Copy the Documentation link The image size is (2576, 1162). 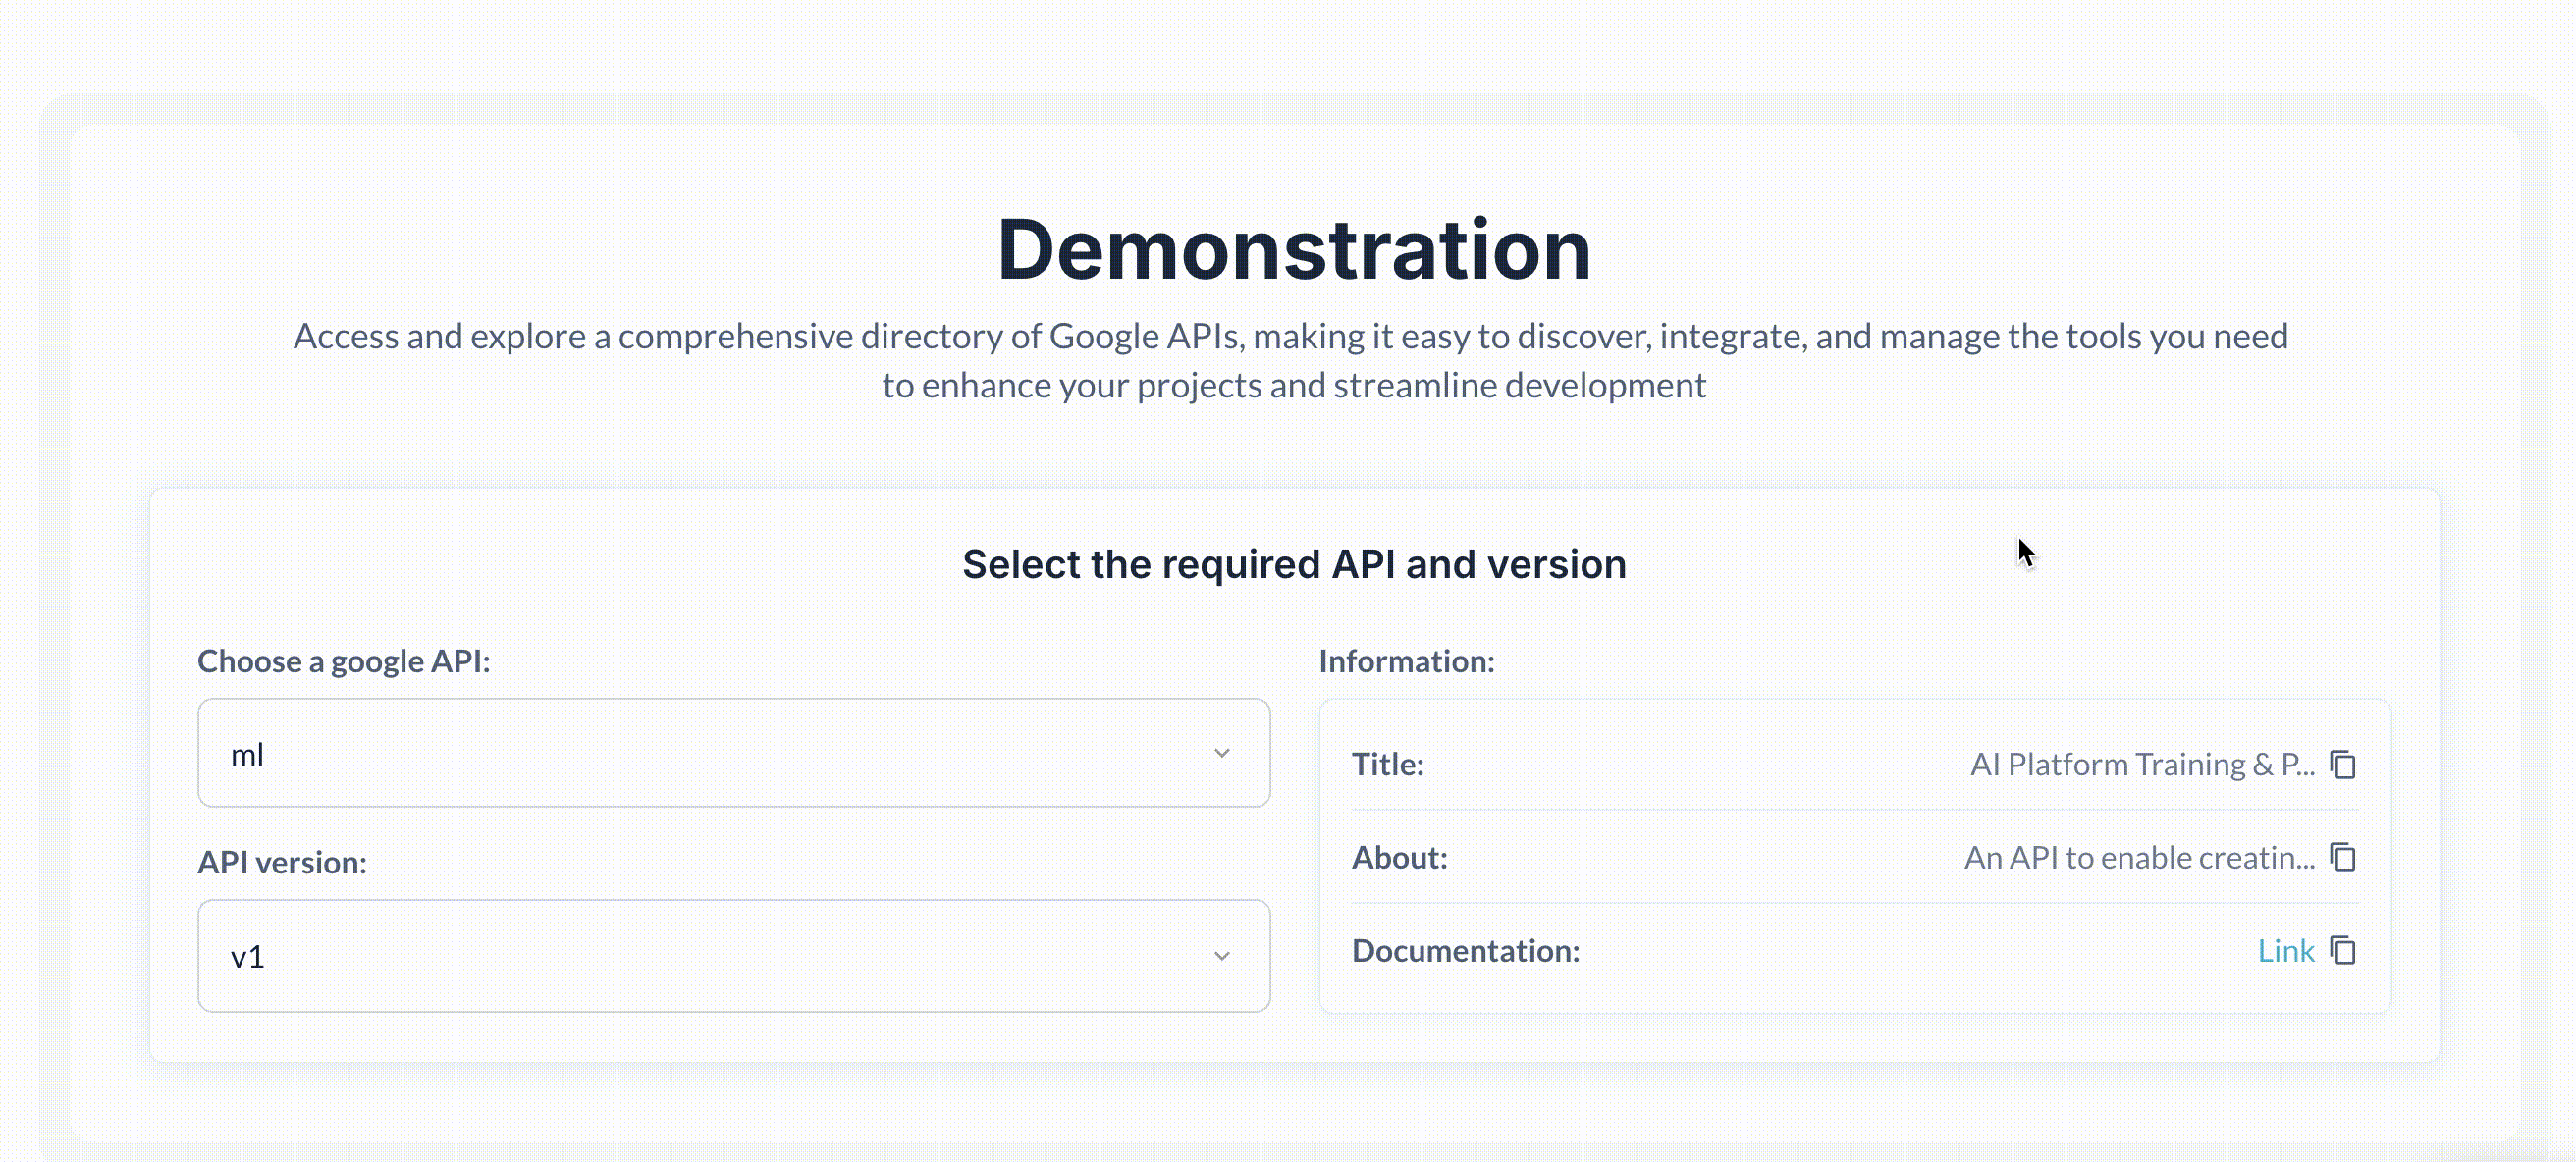click(x=2343, y=951)
